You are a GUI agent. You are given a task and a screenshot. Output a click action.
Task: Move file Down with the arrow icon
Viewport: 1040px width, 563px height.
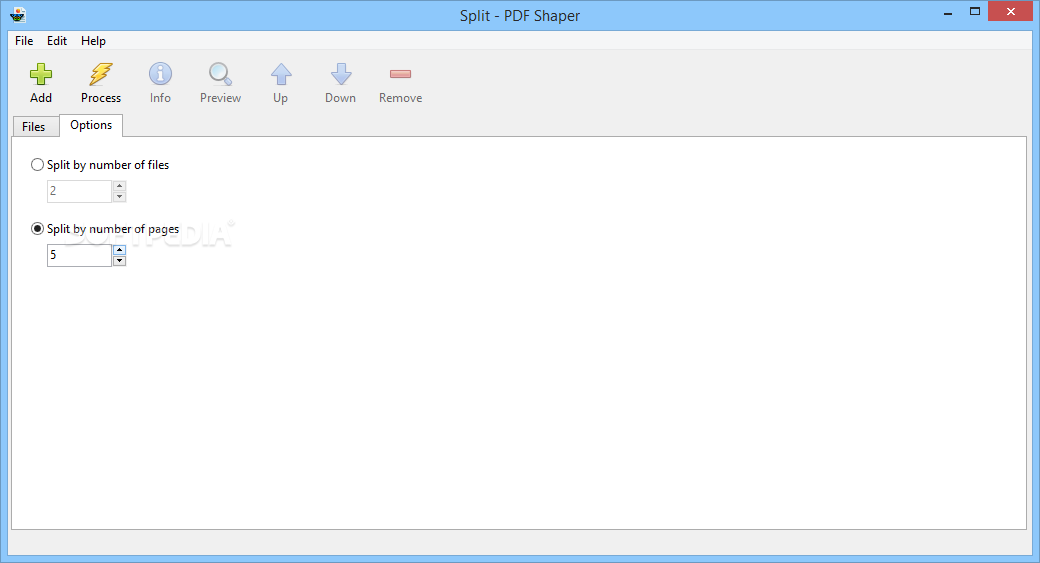coord(341,74)
